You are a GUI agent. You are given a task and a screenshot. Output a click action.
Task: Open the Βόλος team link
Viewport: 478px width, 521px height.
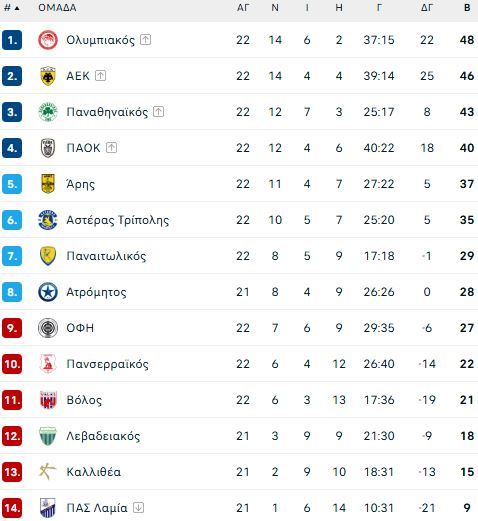(x=84, y=400)
